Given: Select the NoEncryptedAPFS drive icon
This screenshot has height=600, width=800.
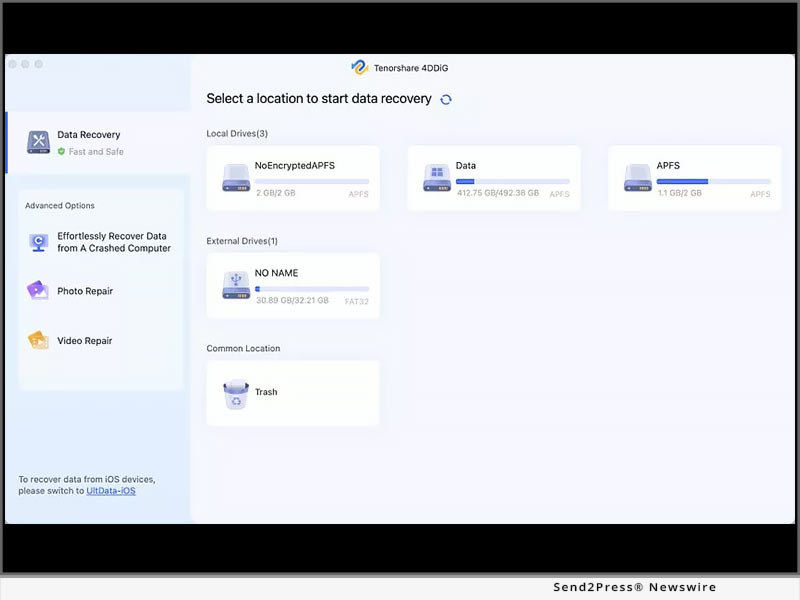Looking at the screenshot, I should [x=236, y=178].
